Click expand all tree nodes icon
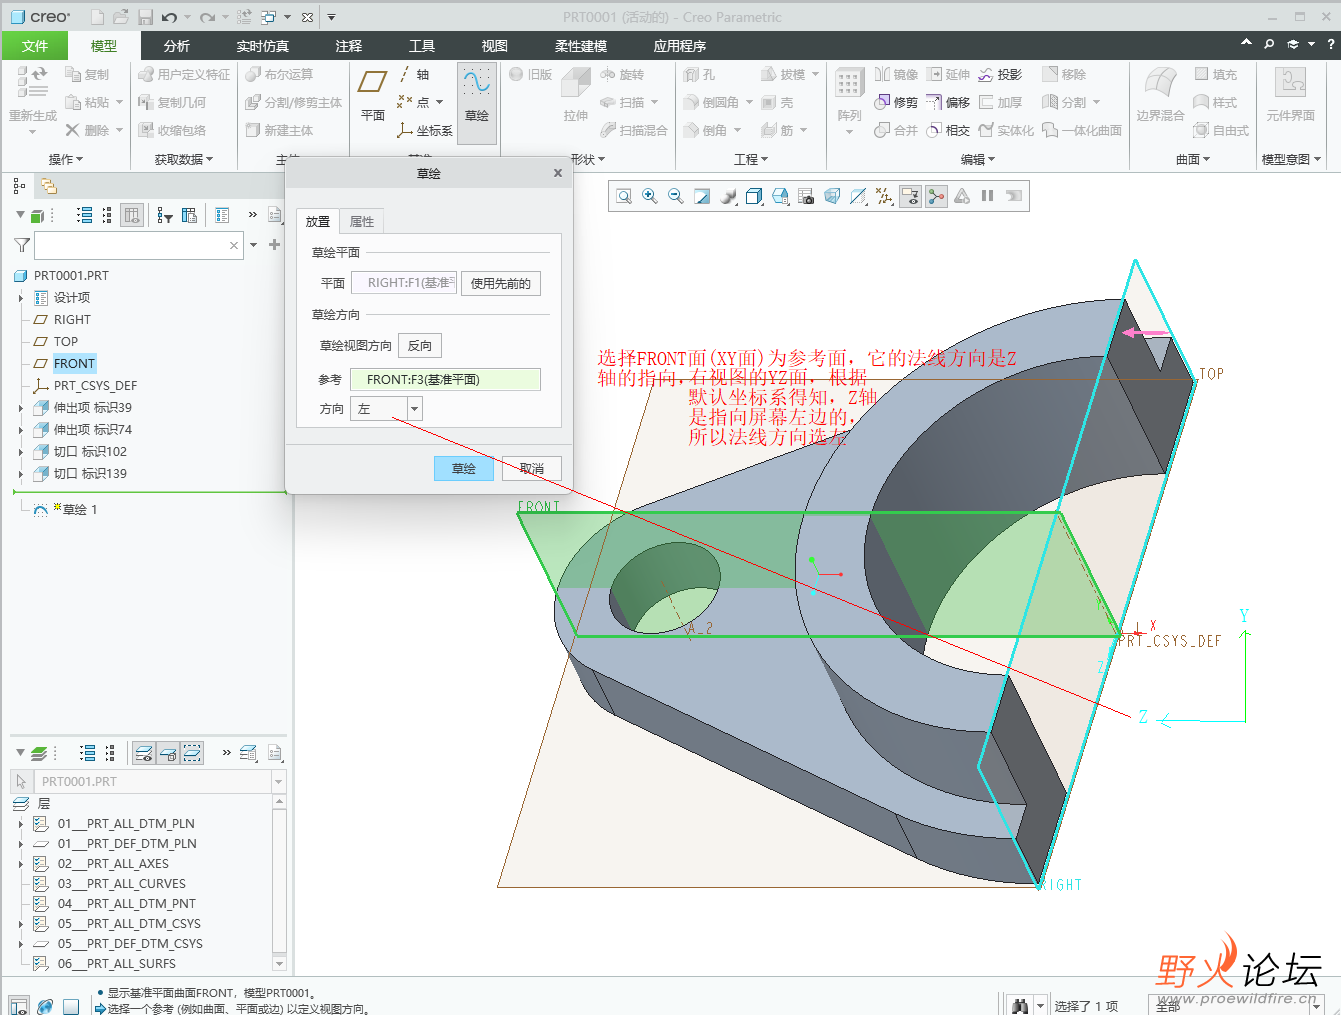Viewport: 1341px width, 1015px height. (x=85, y=215)
